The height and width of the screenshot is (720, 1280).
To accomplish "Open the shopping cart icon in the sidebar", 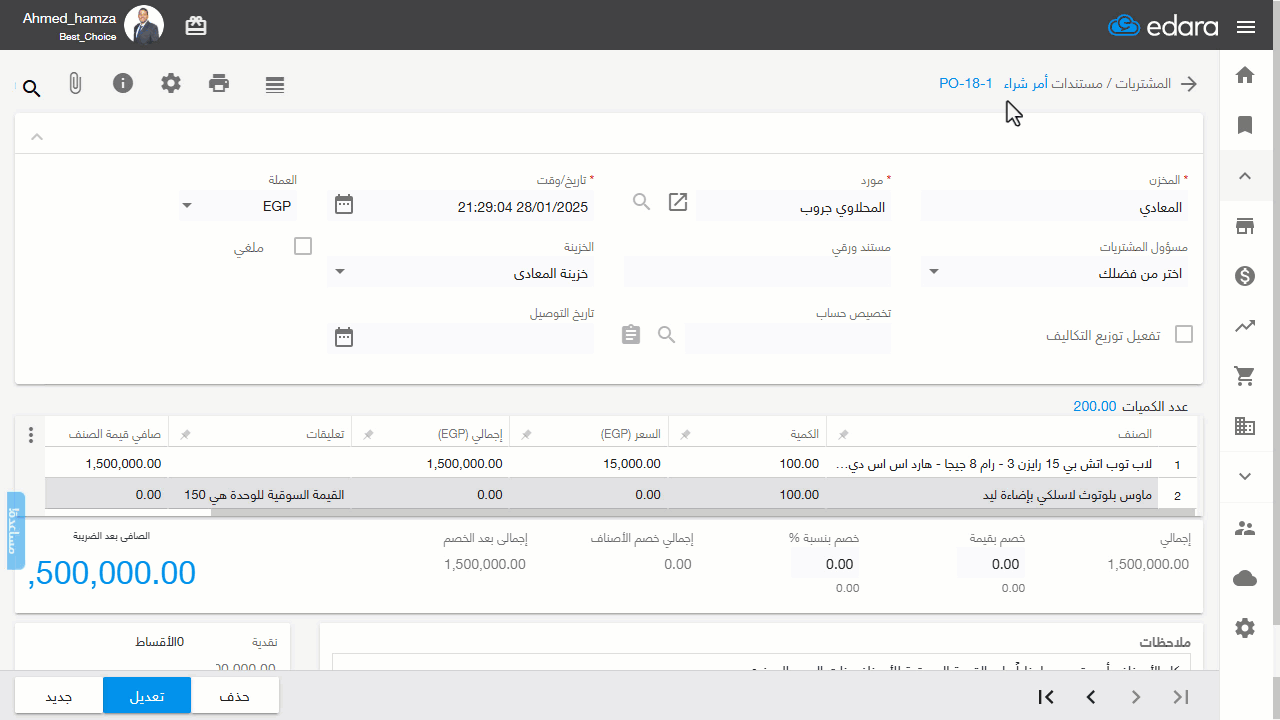I will (x=1245, y=376).
